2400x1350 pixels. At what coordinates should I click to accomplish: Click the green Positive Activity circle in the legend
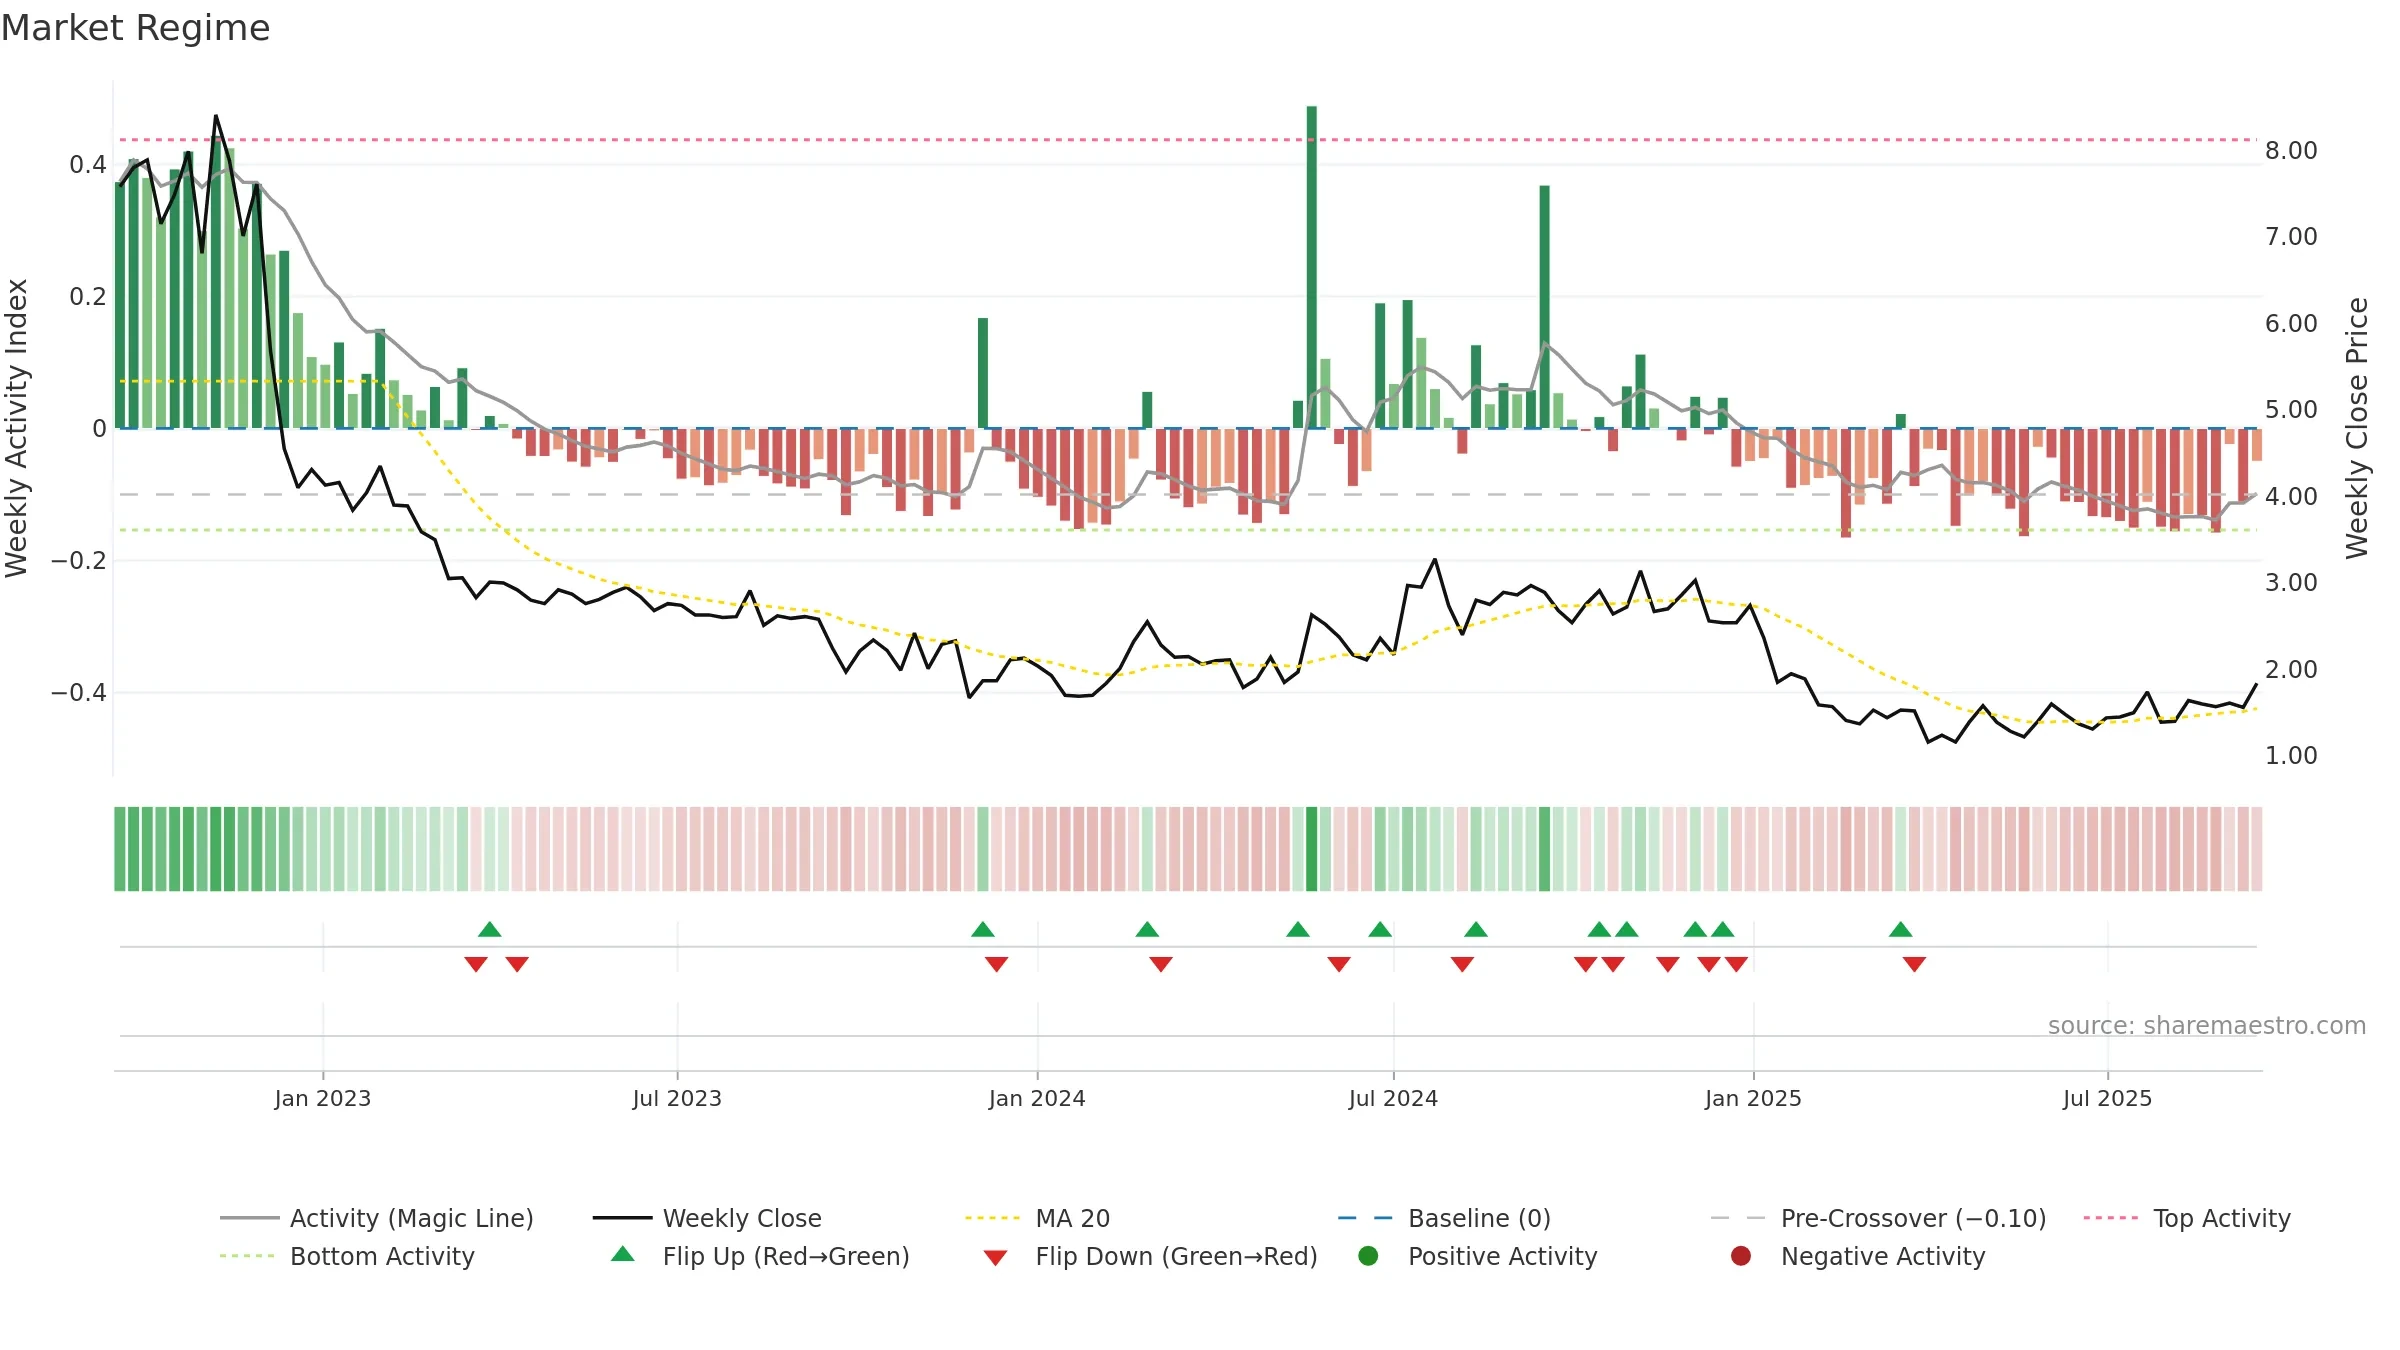point(1368,1256)
